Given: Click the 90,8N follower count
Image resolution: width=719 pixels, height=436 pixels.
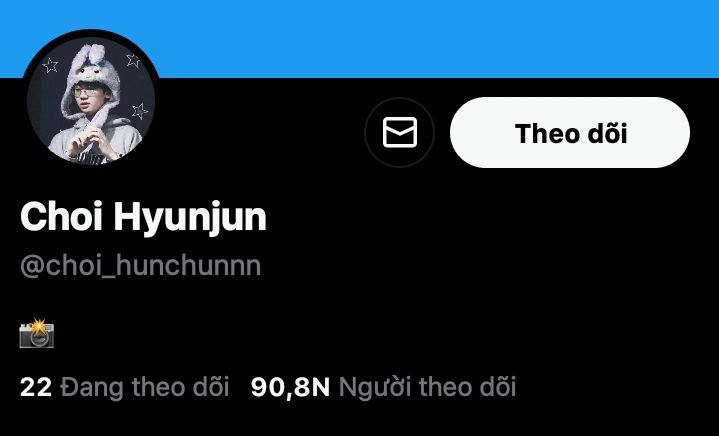Looking at the screenshot, I should (x=290, y=387).
